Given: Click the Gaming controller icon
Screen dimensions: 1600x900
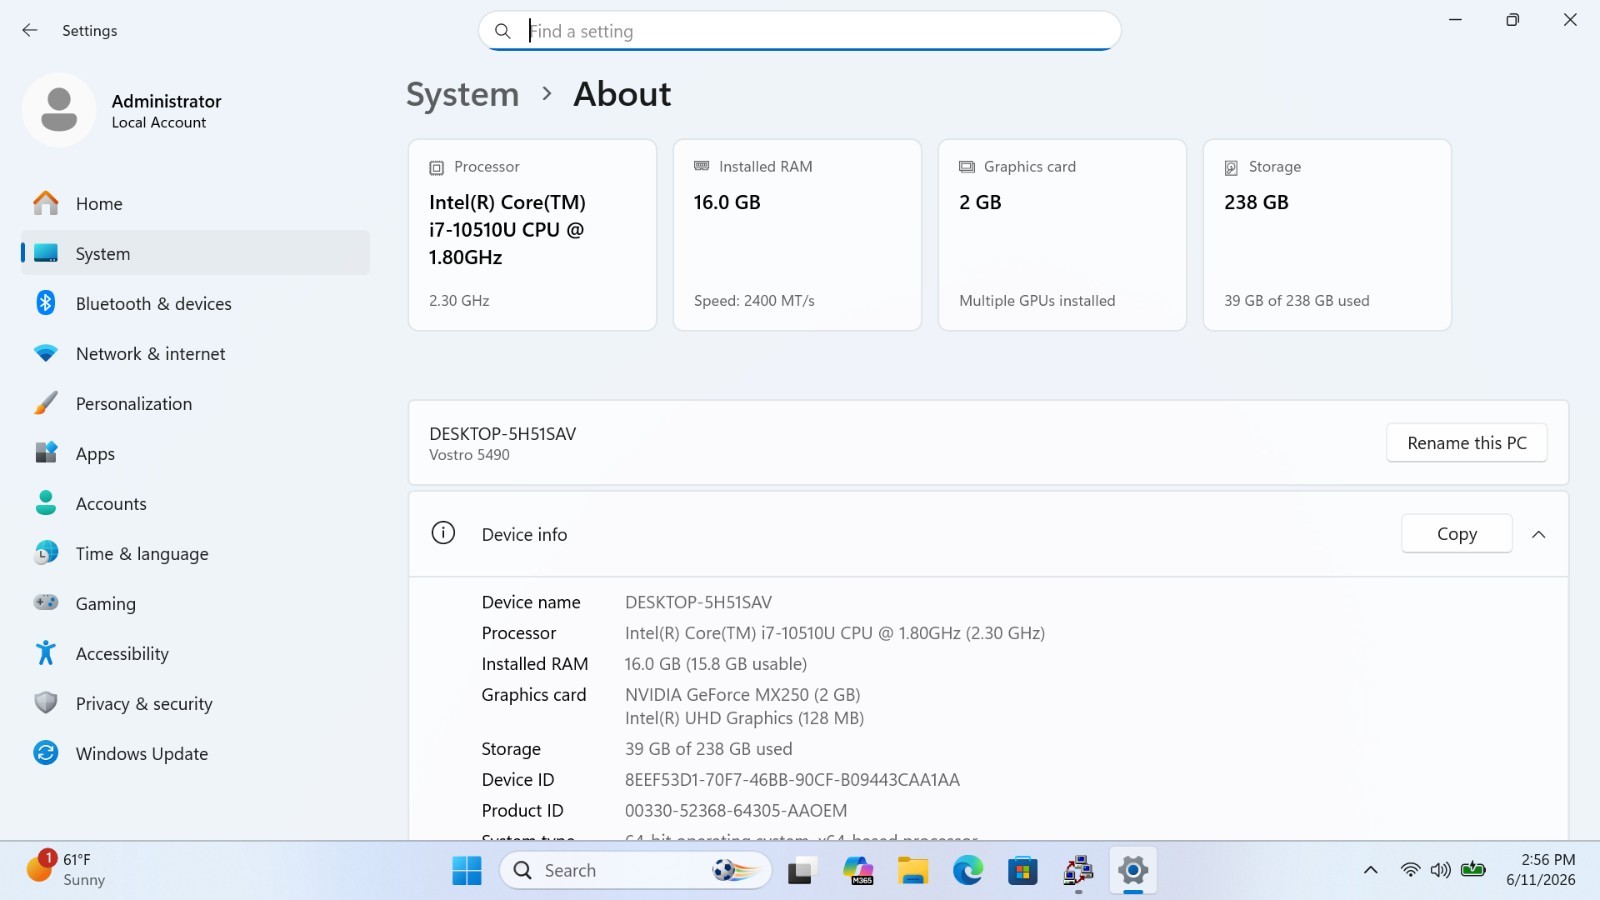Looking at the screenshot, I should pyautogui.click(x=46, y=603).
